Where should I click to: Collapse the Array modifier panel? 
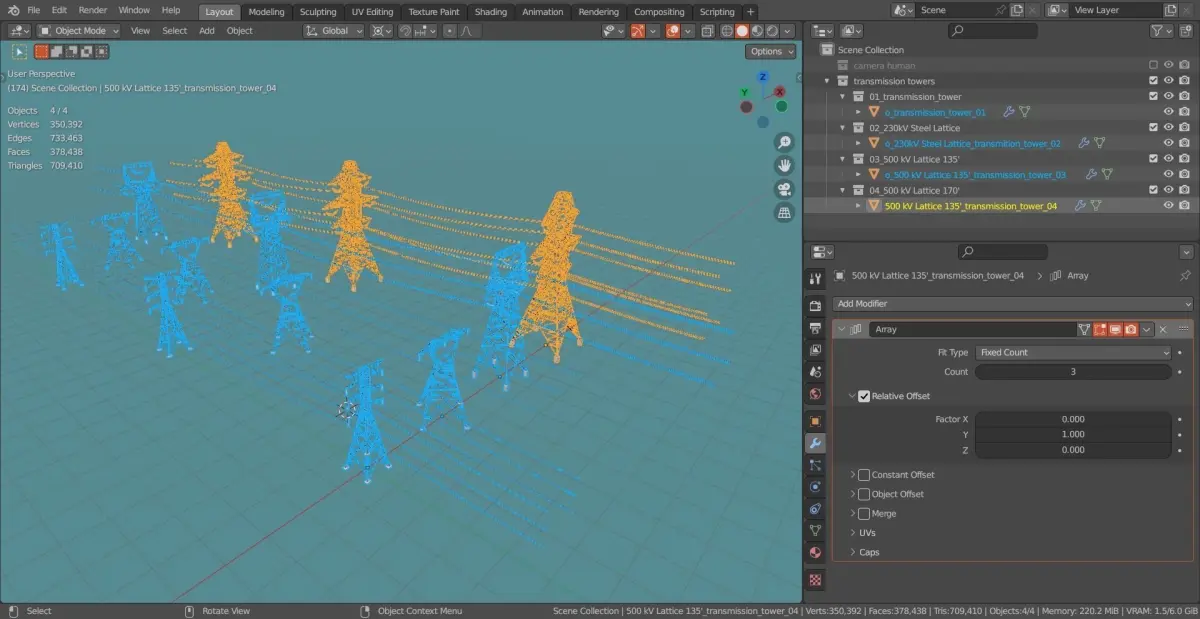click(x=842, y=329)
